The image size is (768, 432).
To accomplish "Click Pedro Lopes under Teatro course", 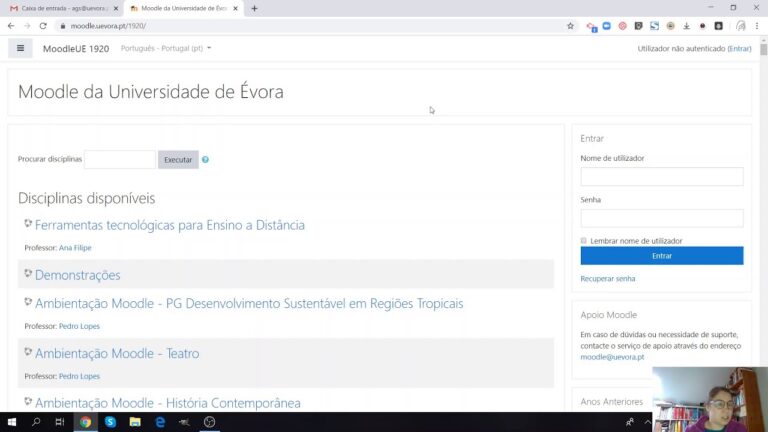I will [x=79, y=376].
